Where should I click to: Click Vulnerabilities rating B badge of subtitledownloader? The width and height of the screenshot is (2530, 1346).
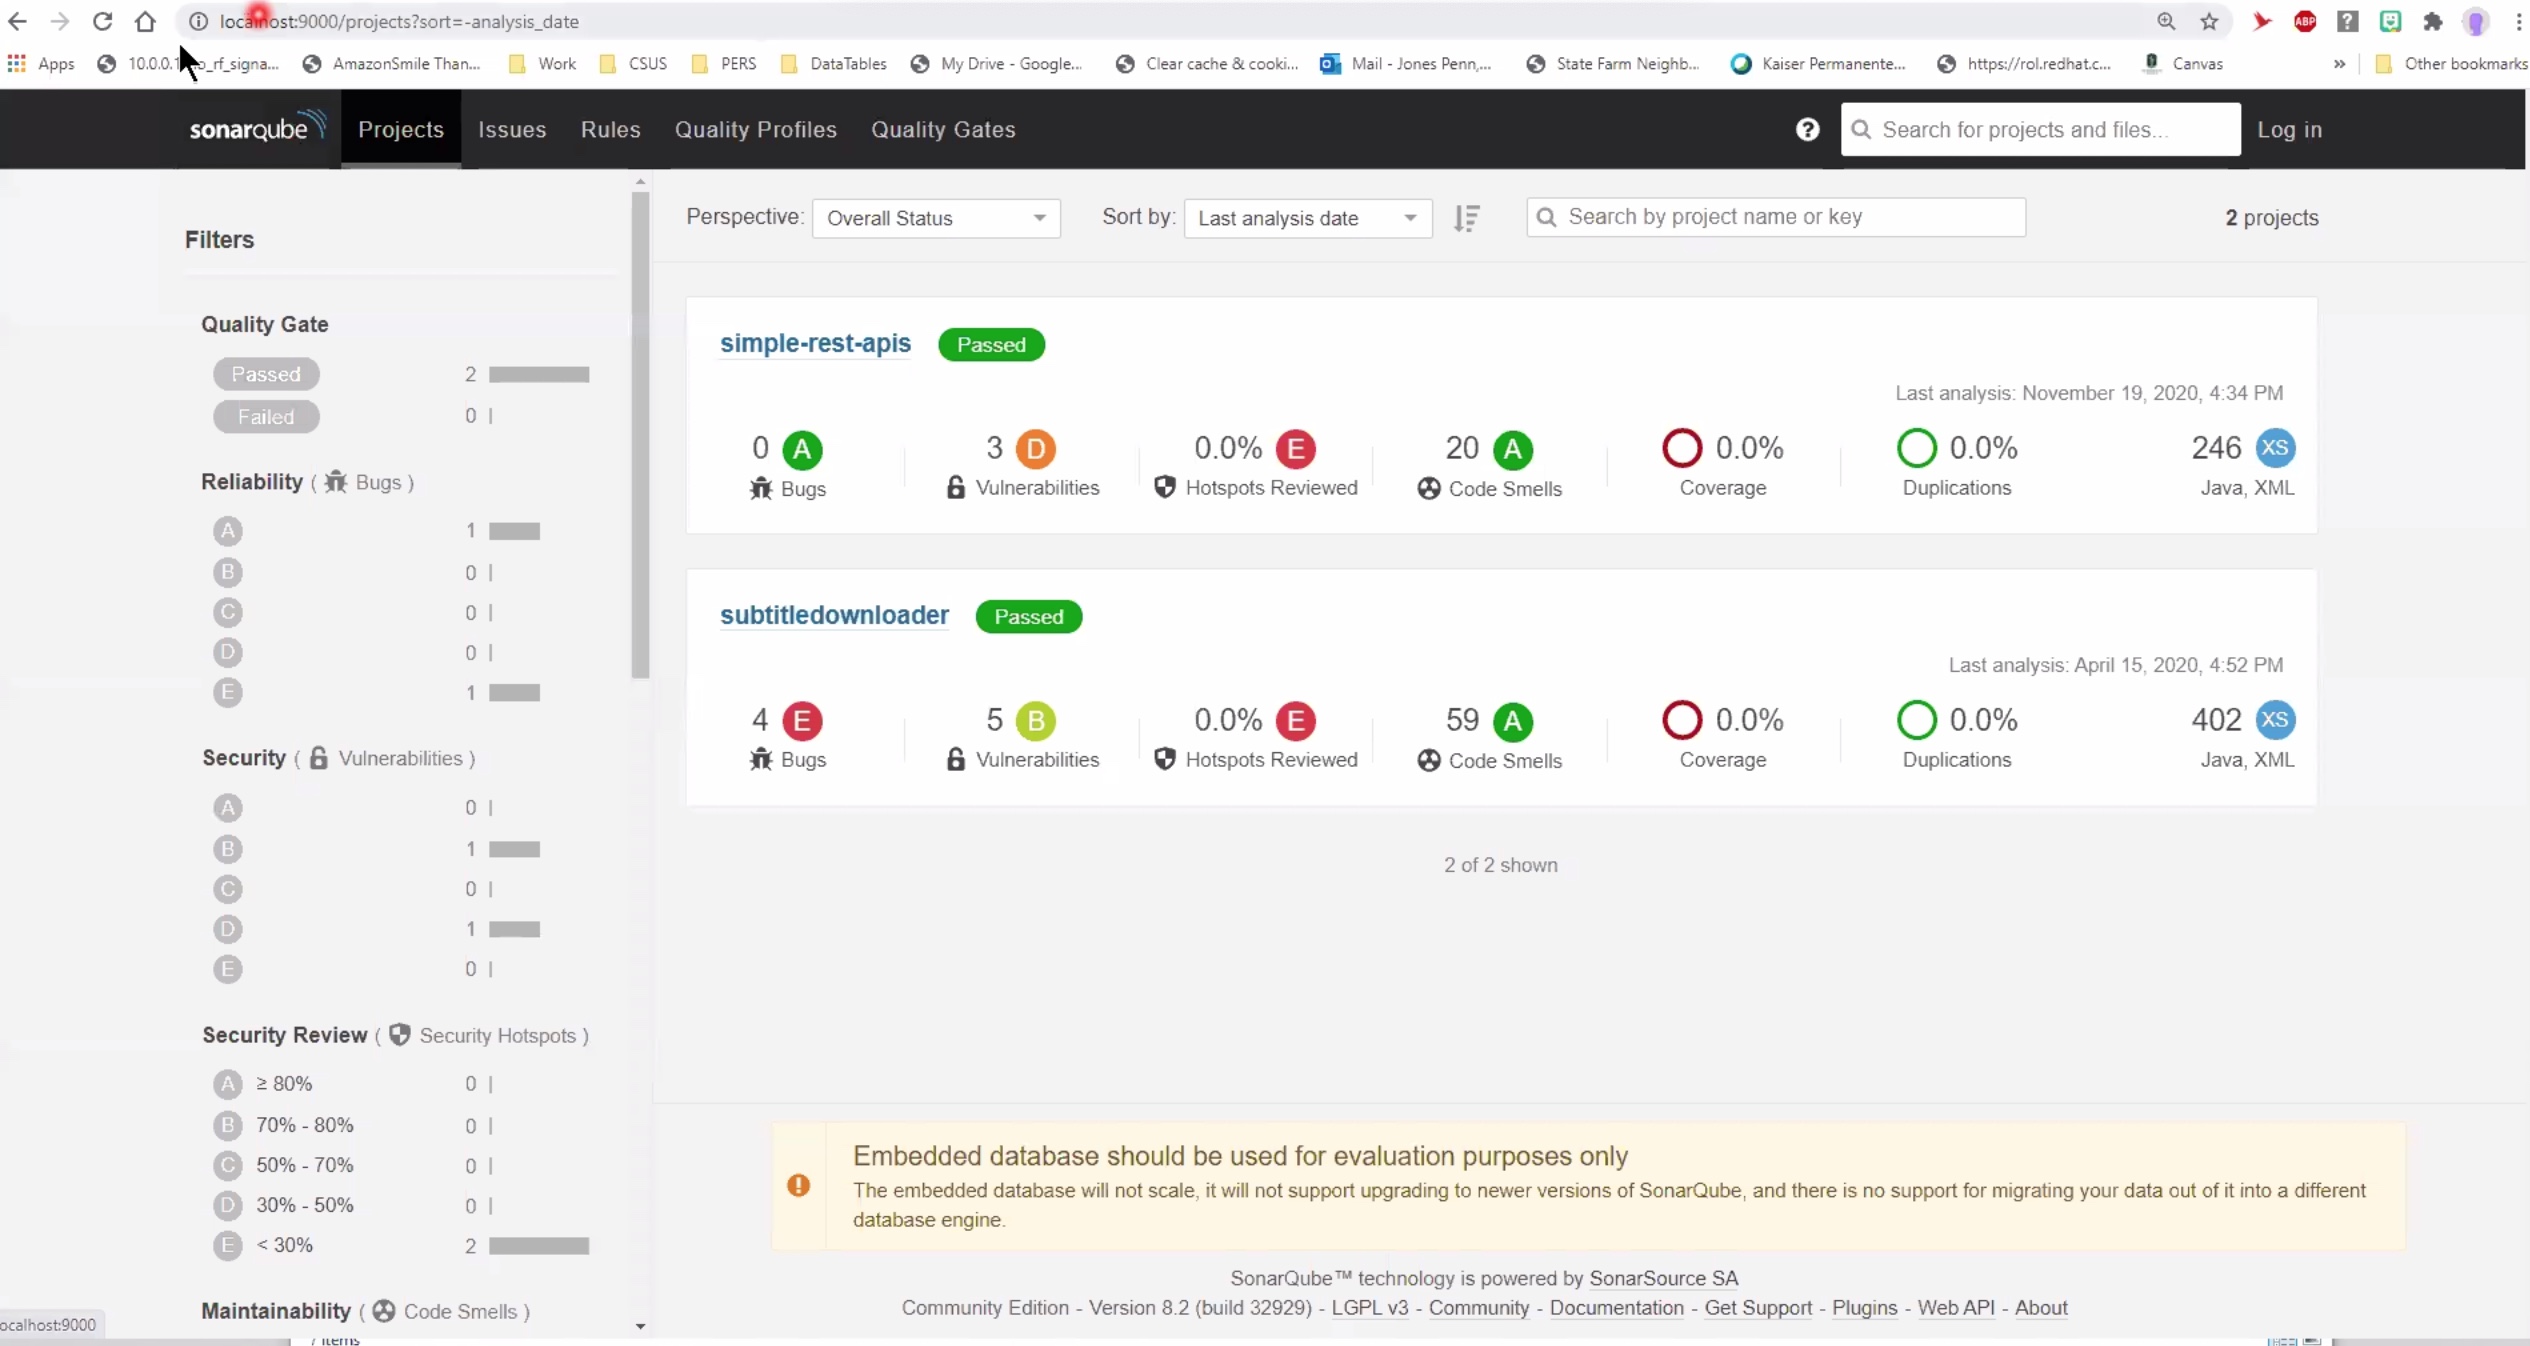(1036, 720)
